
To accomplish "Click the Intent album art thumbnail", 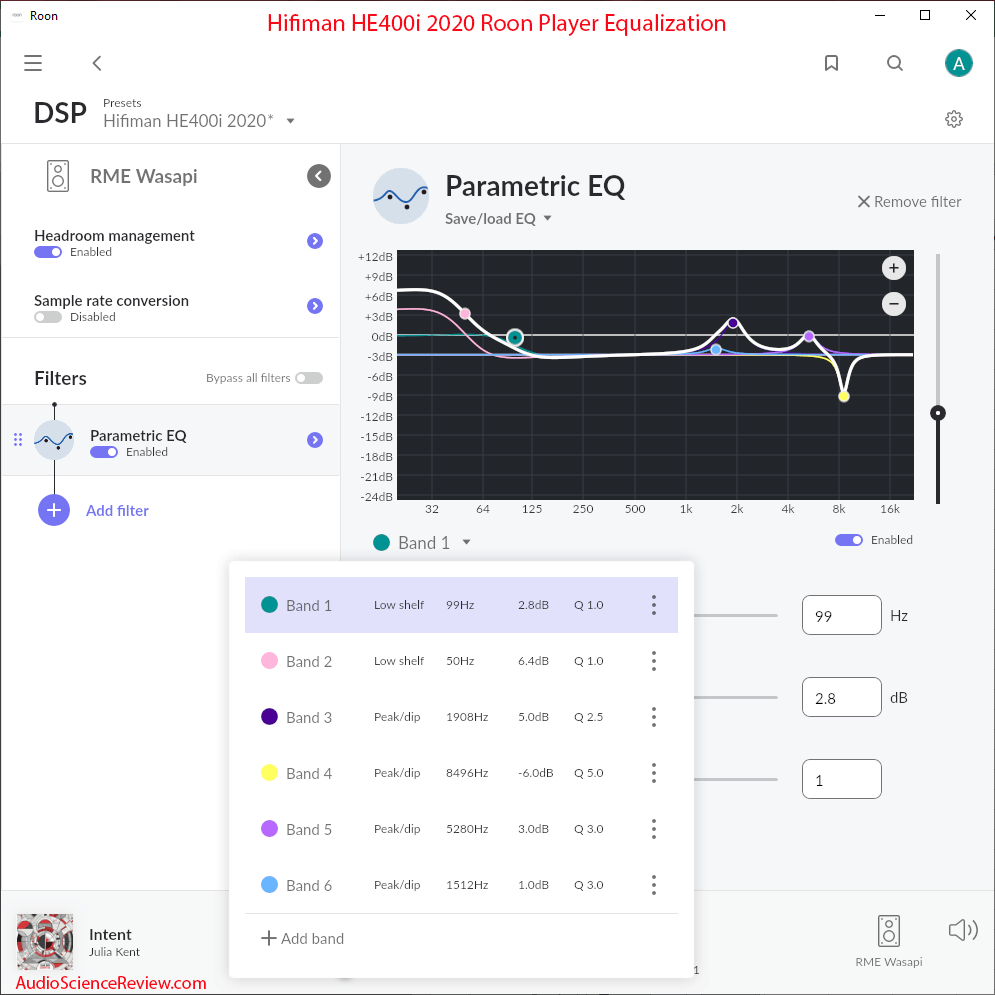I will 44,942.
